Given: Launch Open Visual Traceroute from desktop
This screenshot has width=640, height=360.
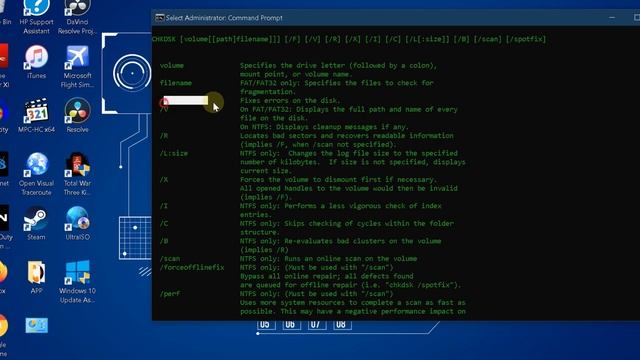Looking at the screenshot, I should coord(36,174).
